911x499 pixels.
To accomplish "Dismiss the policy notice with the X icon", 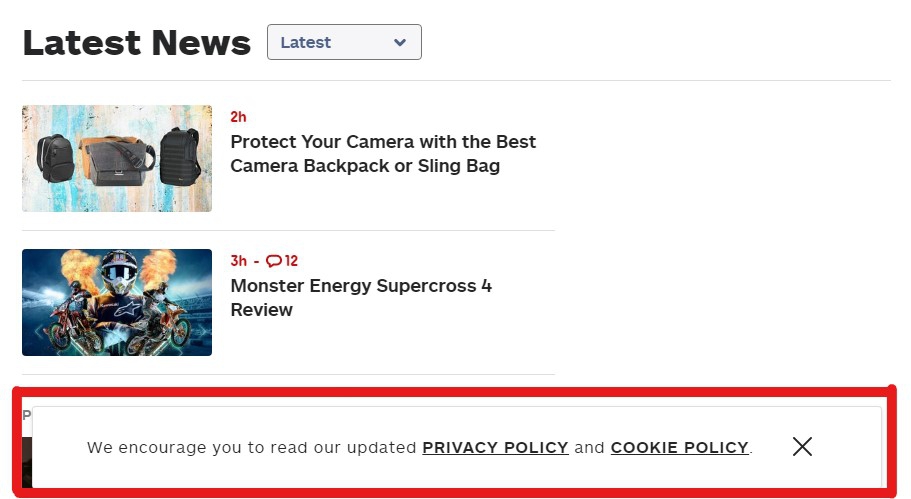I will (x=802, y=446).
